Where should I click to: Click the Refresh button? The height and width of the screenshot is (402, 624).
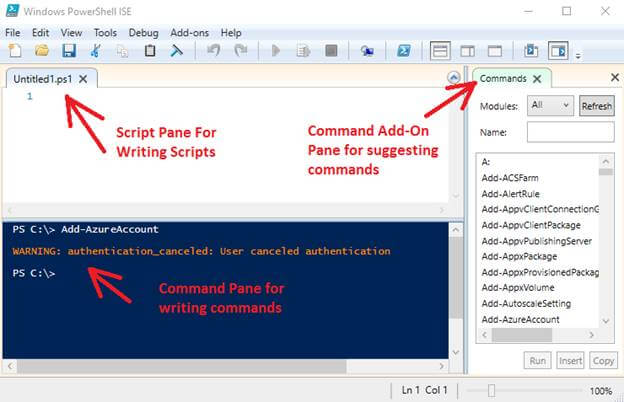[597, 106]
